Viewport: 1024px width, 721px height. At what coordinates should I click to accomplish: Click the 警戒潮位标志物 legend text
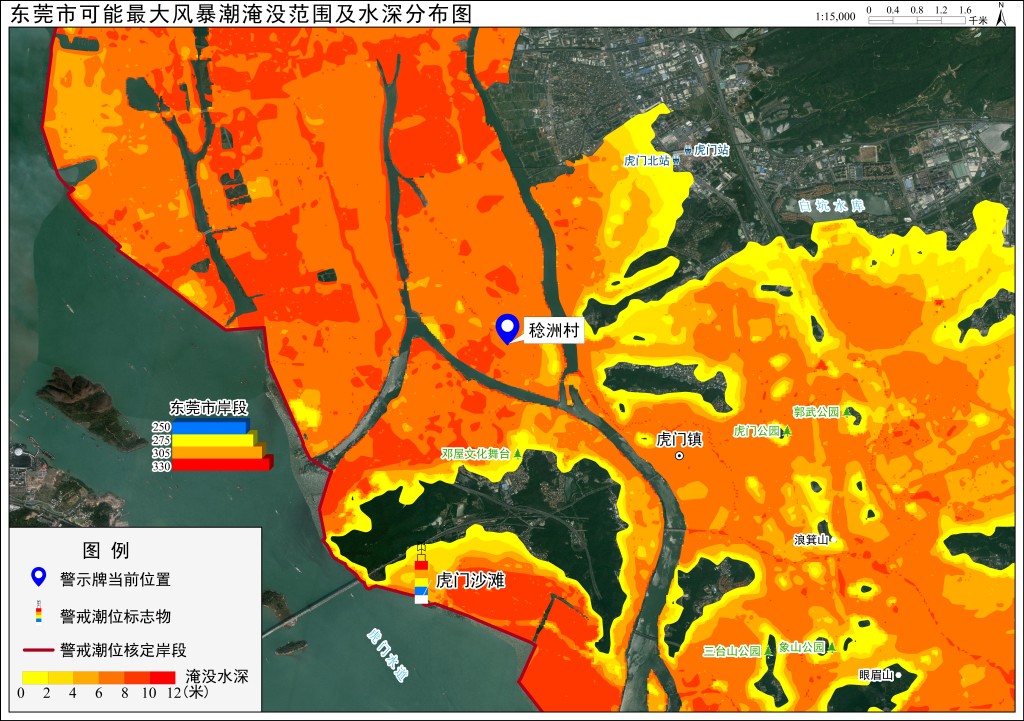116,616
